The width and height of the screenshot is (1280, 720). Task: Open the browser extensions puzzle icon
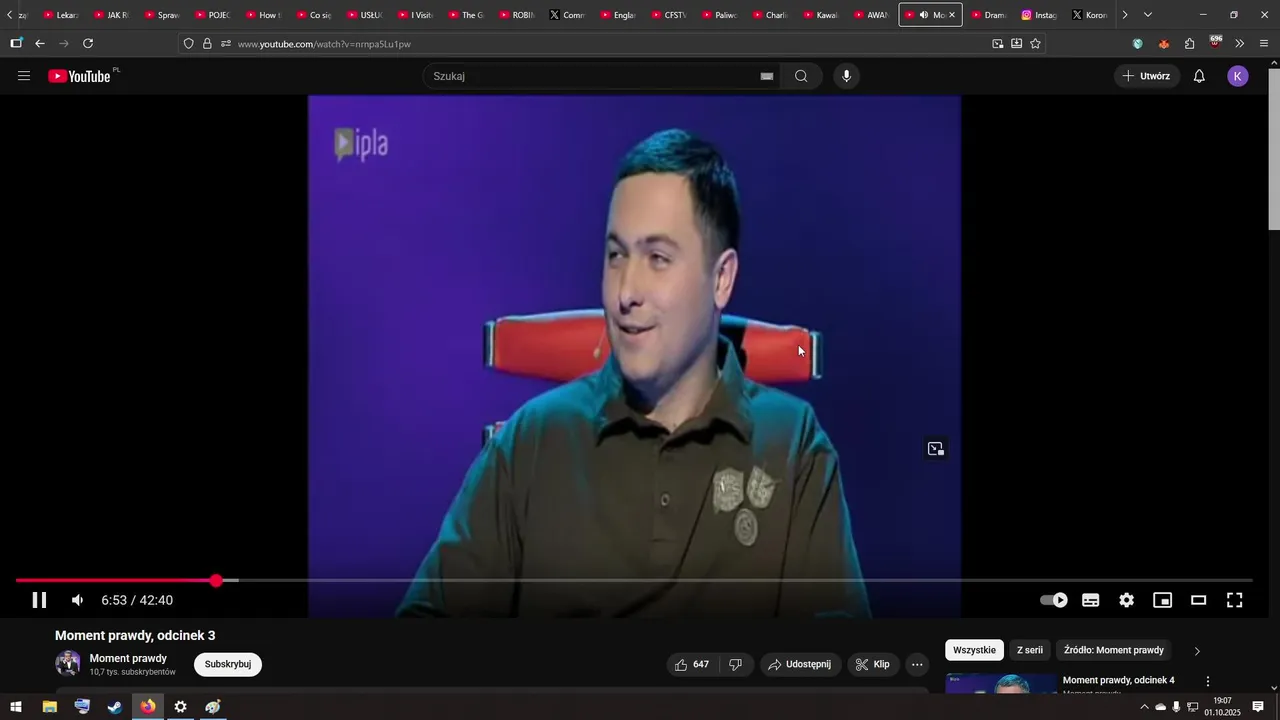(x=1189, y=44)
